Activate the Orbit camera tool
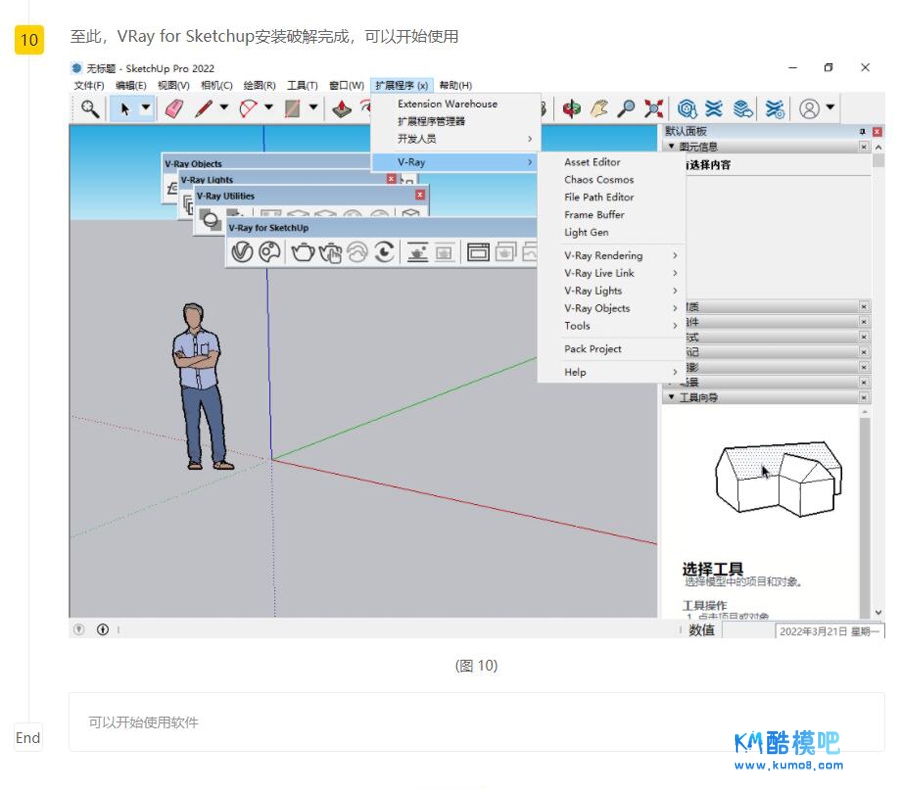Screen dimensions: 900x789 [571, 108]
